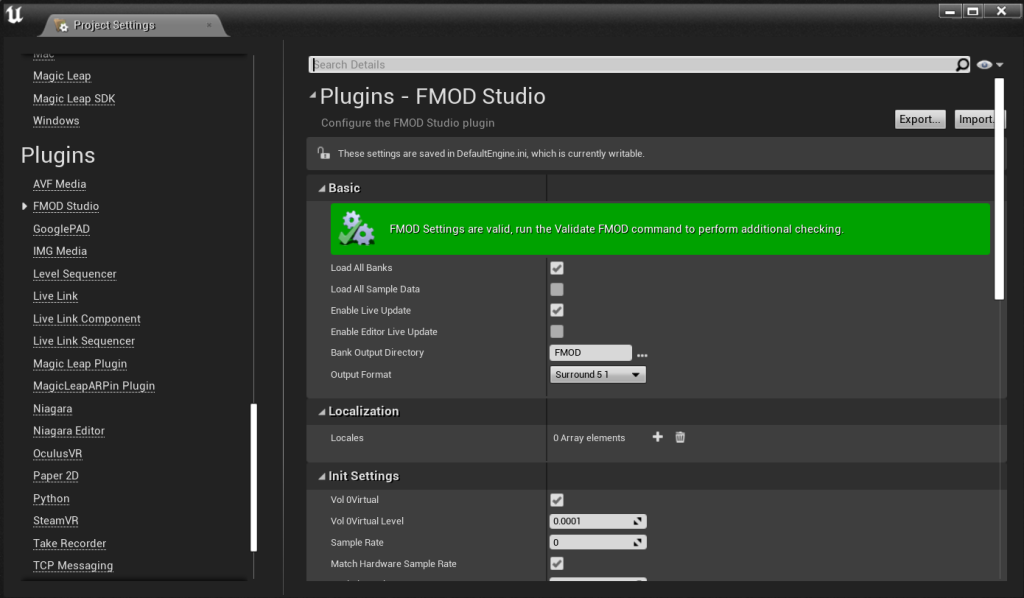This screenshot has height=598, width=1024.
Task: Collapse the Basic section
Action: click(321, 189)
